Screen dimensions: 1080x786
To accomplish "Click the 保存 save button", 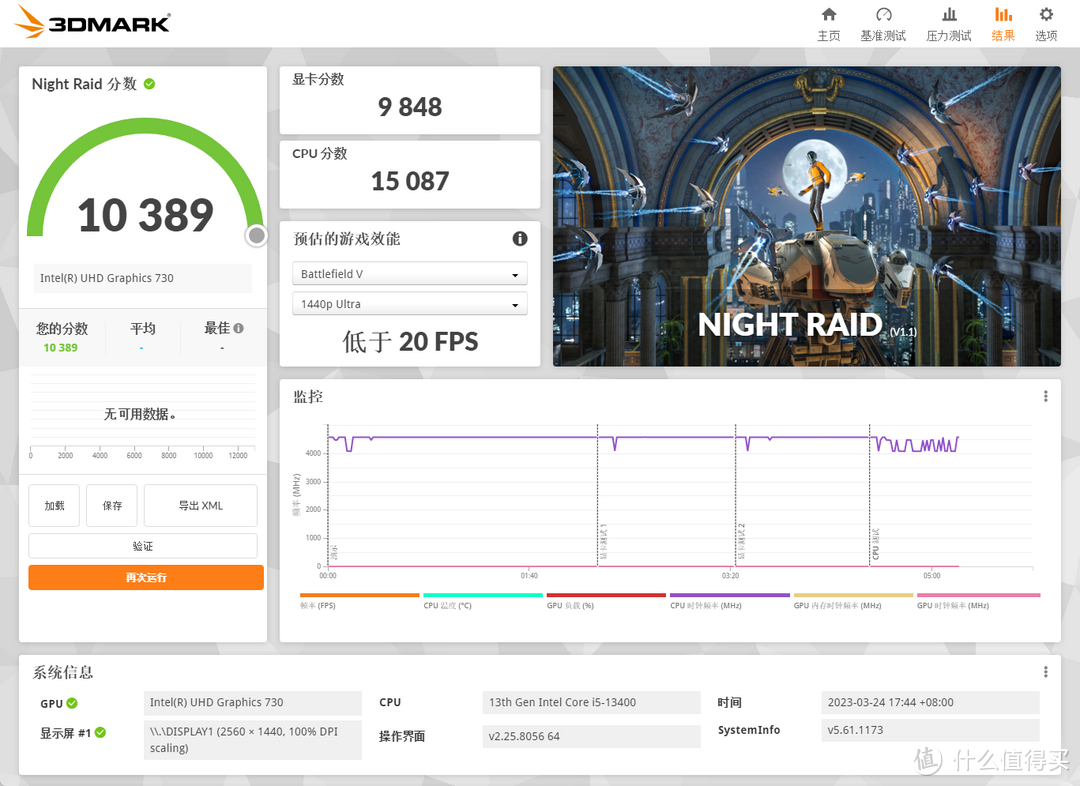I will click(112, 506).
